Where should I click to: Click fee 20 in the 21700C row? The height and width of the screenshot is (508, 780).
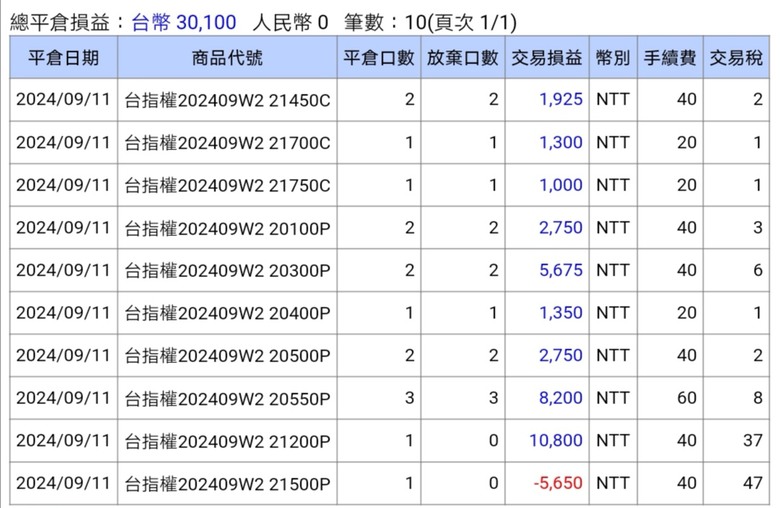pyautogui.click(x=686, y=142)
